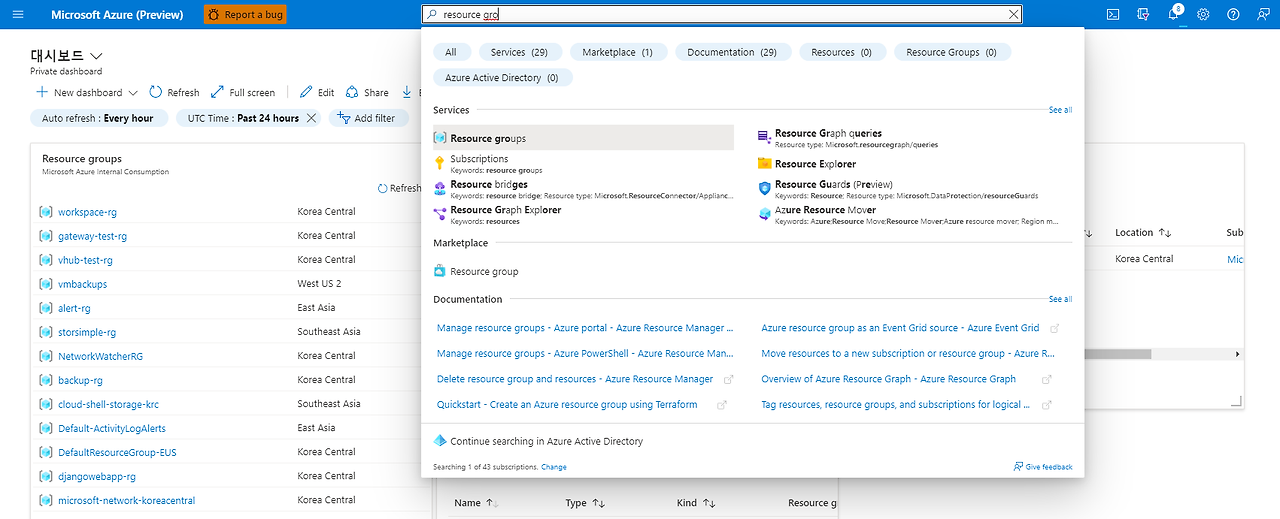Click Edit dashboard pencil
Image resolution: width=1280 pixels, height=519 pixels.
(x=317, y=92)
